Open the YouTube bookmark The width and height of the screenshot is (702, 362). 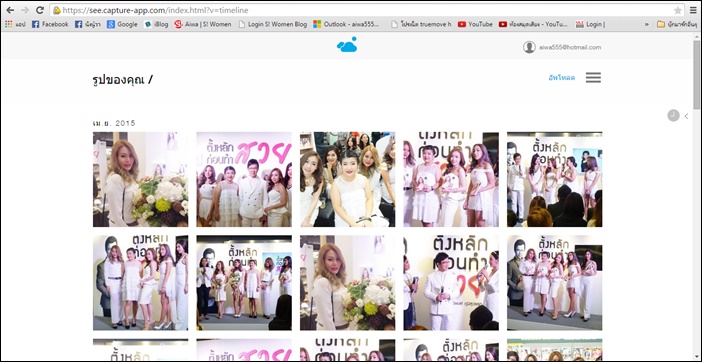(475, 24)
